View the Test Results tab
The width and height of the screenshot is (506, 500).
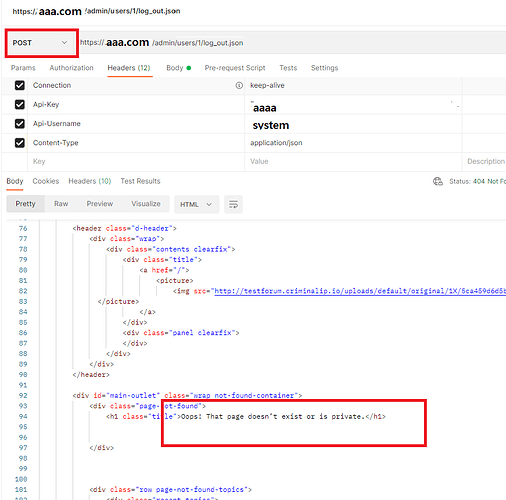click(x=140, y=181)
